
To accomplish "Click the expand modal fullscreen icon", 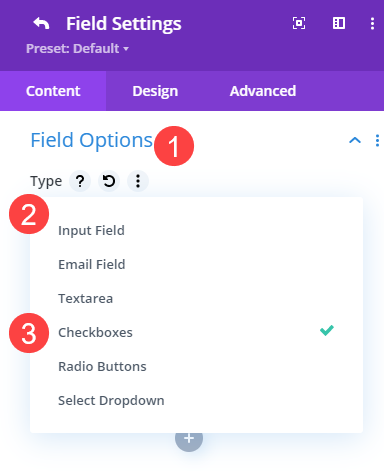I will click(299, 23).
